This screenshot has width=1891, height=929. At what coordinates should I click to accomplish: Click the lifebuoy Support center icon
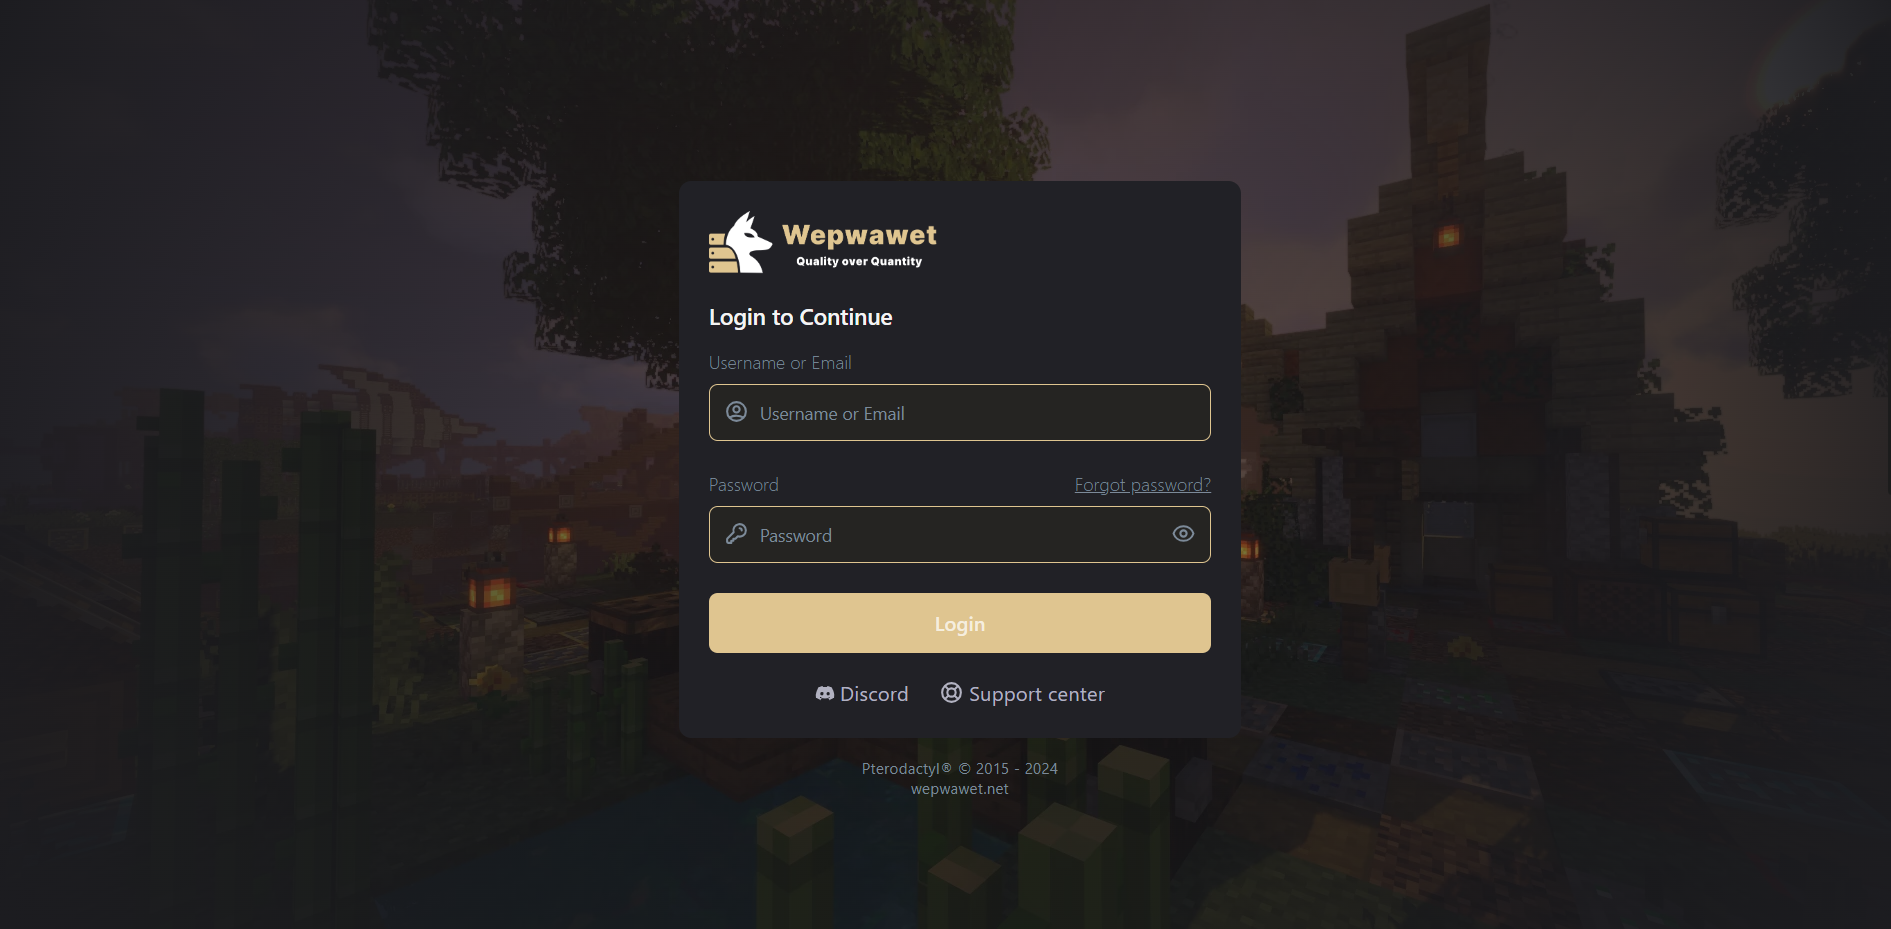click(x=951, y=692)
